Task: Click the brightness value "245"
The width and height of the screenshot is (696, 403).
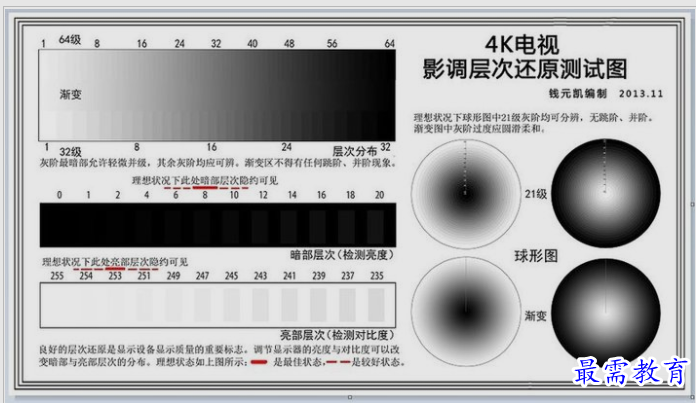Action: pos(231,276)
